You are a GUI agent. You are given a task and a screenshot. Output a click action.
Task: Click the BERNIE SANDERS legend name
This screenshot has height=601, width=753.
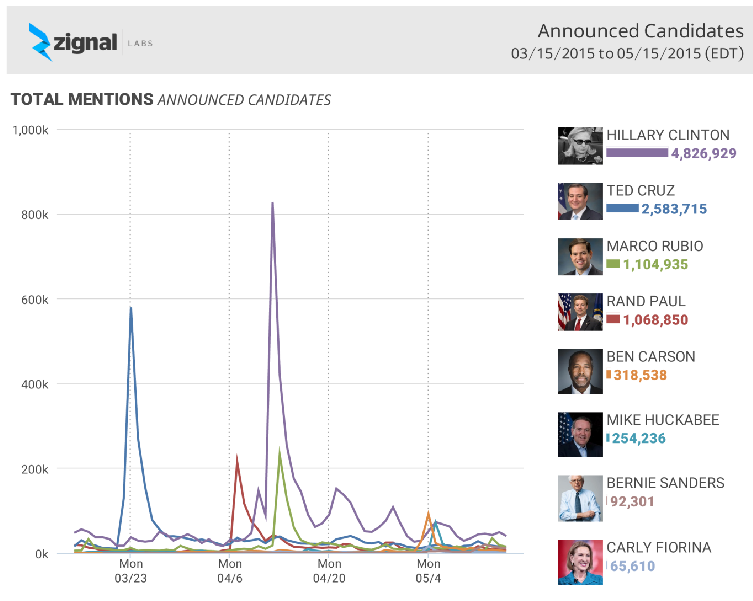tap(665, 483)
